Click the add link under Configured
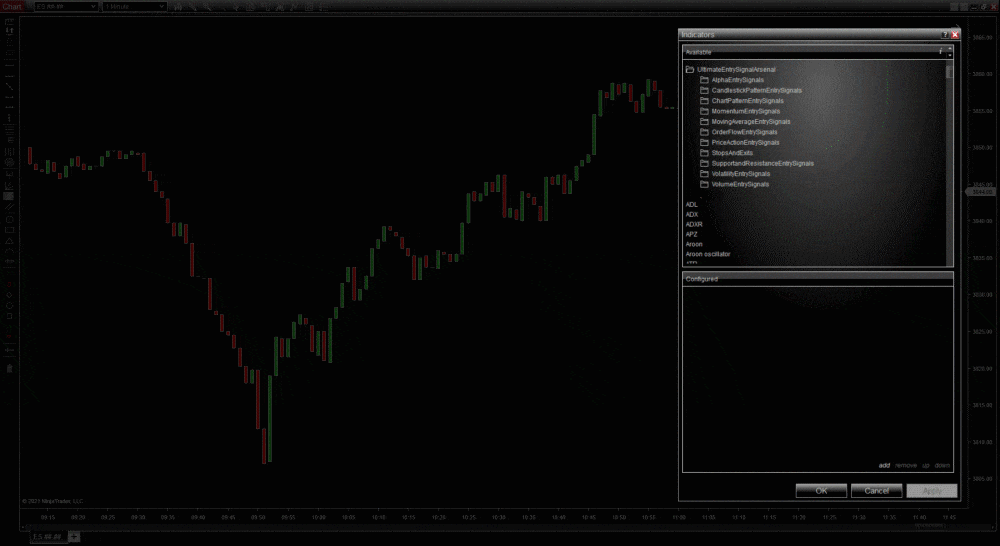The width and height of the screenshot is (1000, 546). (x=884, y=465)
